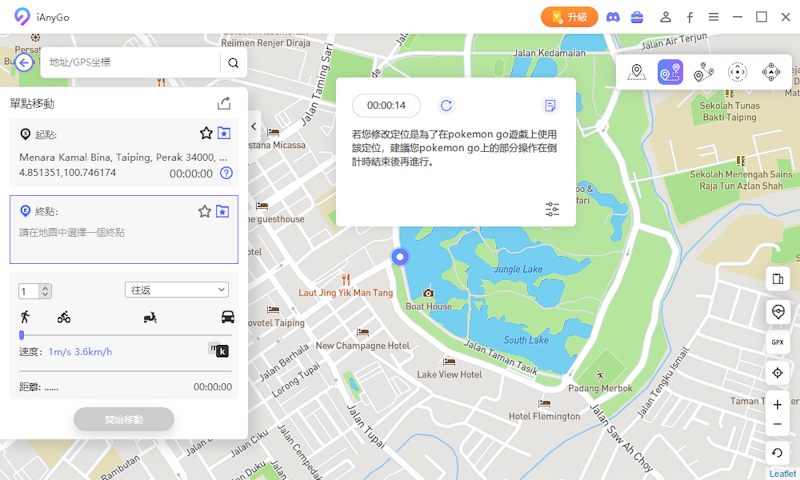Click the Lake View Hotel label
Viewport: 800px width, 480px height.
[x=449, y=374]
